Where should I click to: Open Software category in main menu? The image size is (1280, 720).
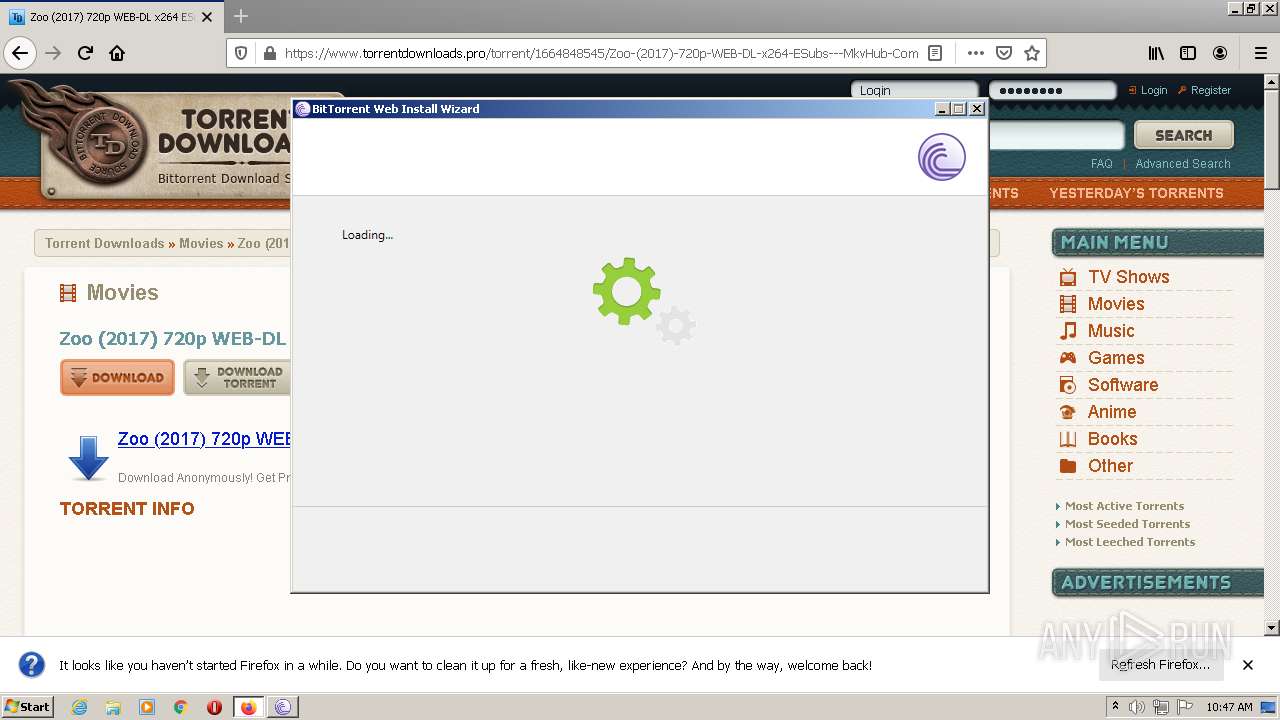1123,385
